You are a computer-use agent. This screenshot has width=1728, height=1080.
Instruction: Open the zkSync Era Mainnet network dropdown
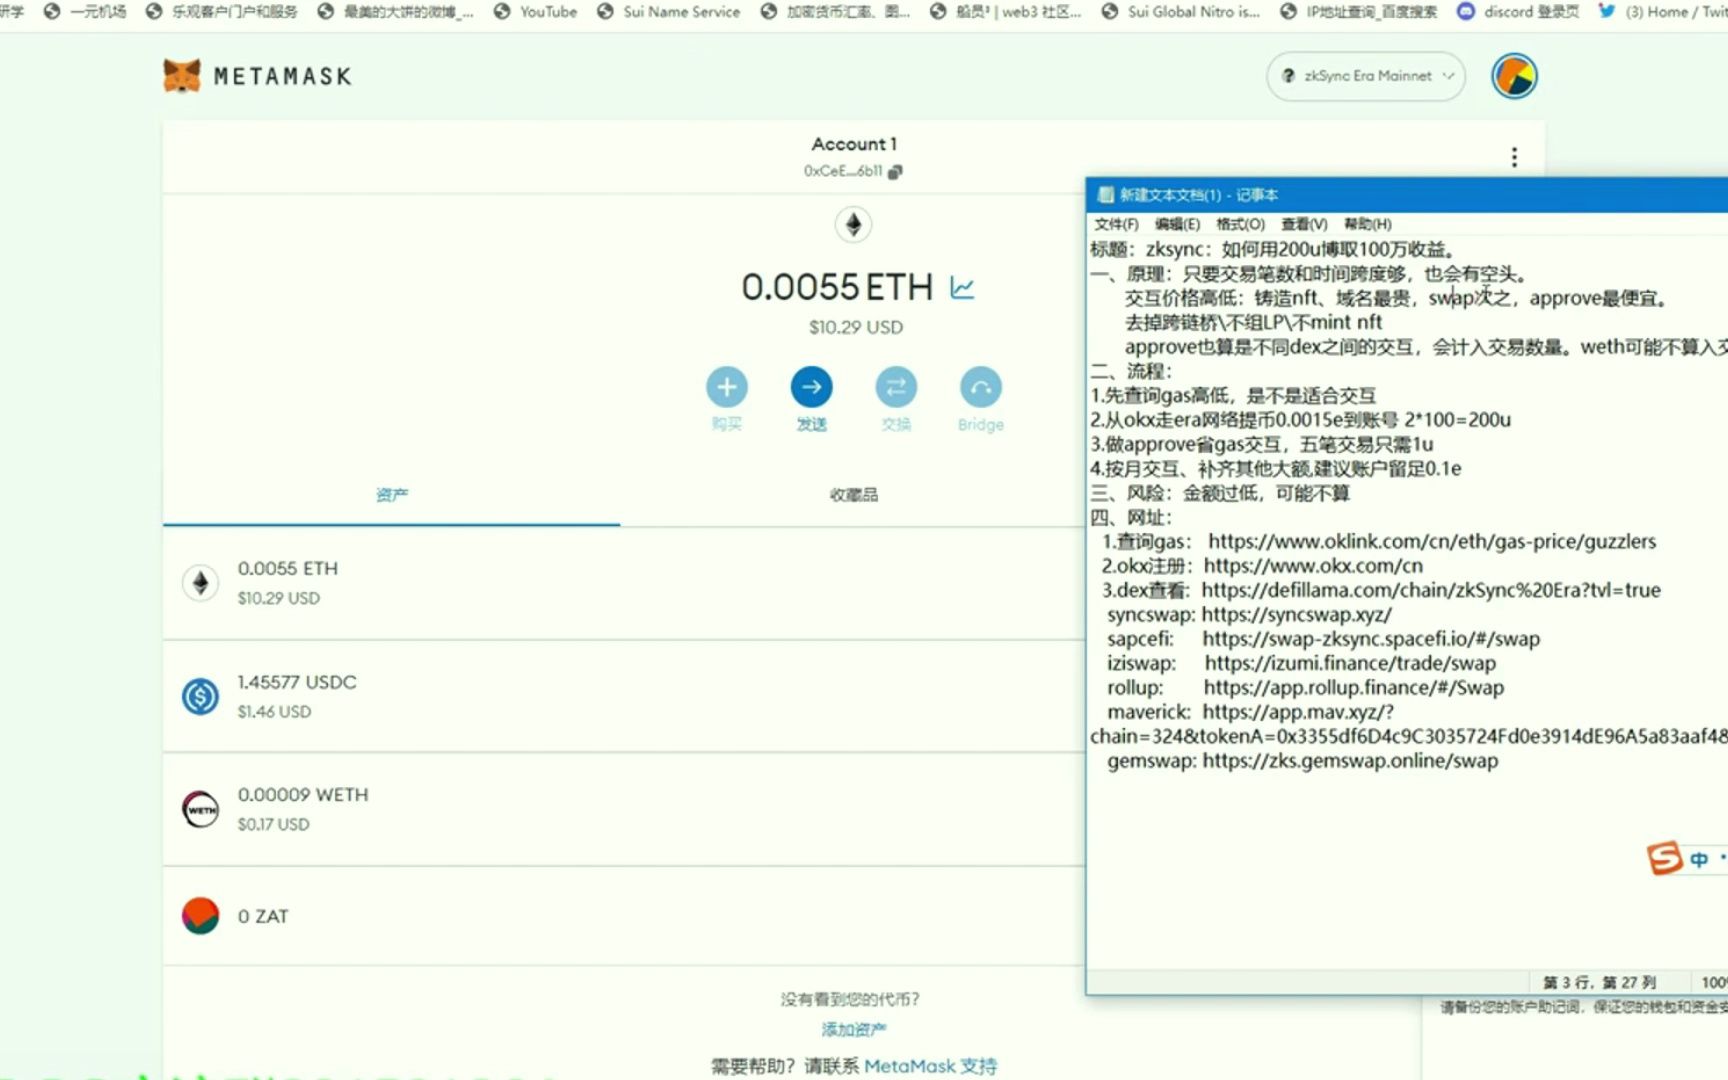pos(1366,76)
